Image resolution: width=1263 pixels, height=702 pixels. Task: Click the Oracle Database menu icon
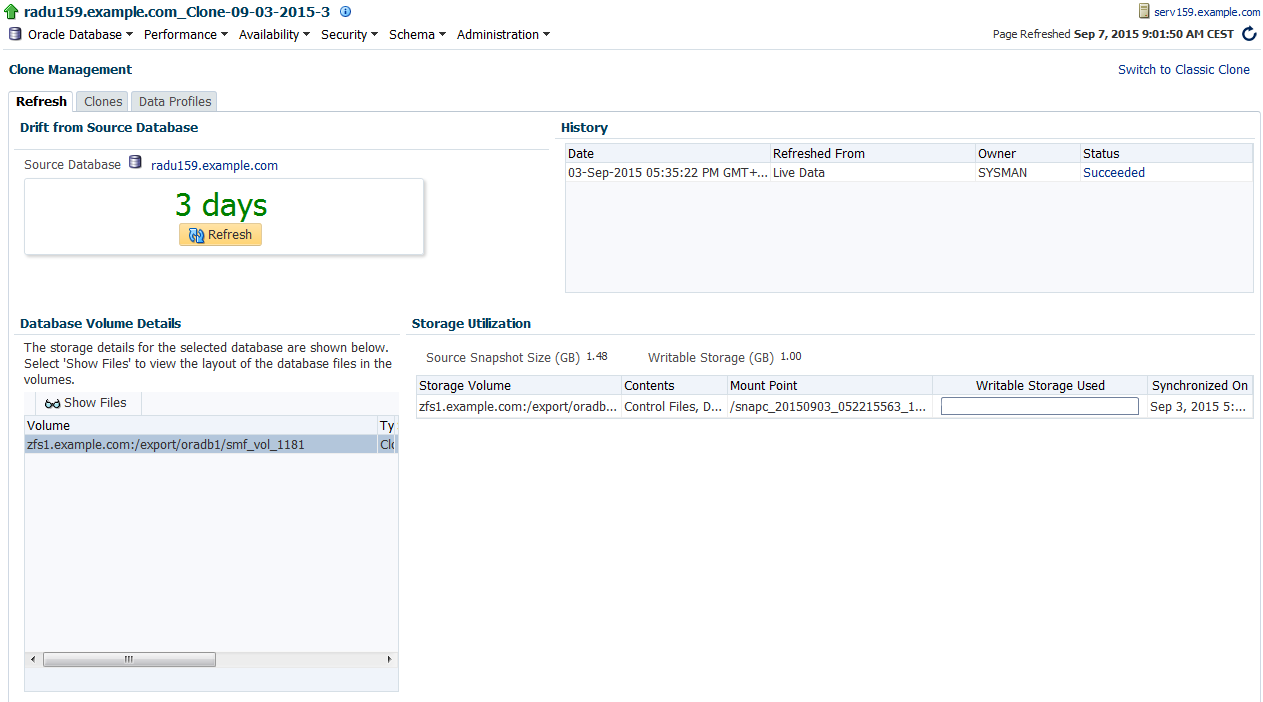15,34
